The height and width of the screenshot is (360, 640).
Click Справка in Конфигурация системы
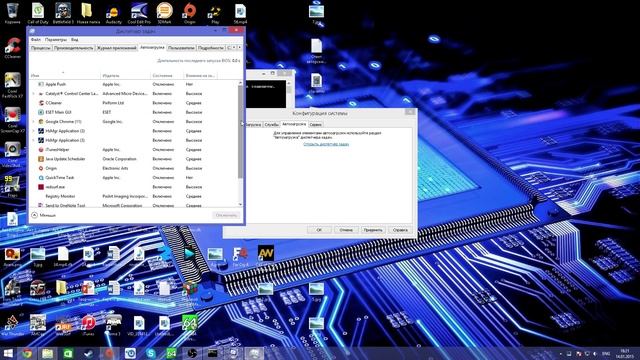(x=400, y=230)
